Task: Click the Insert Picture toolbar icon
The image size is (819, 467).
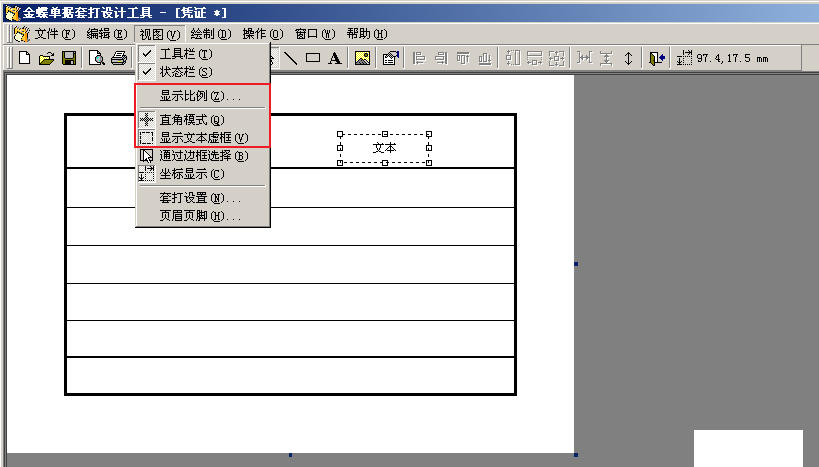Action: click(363, 58)
